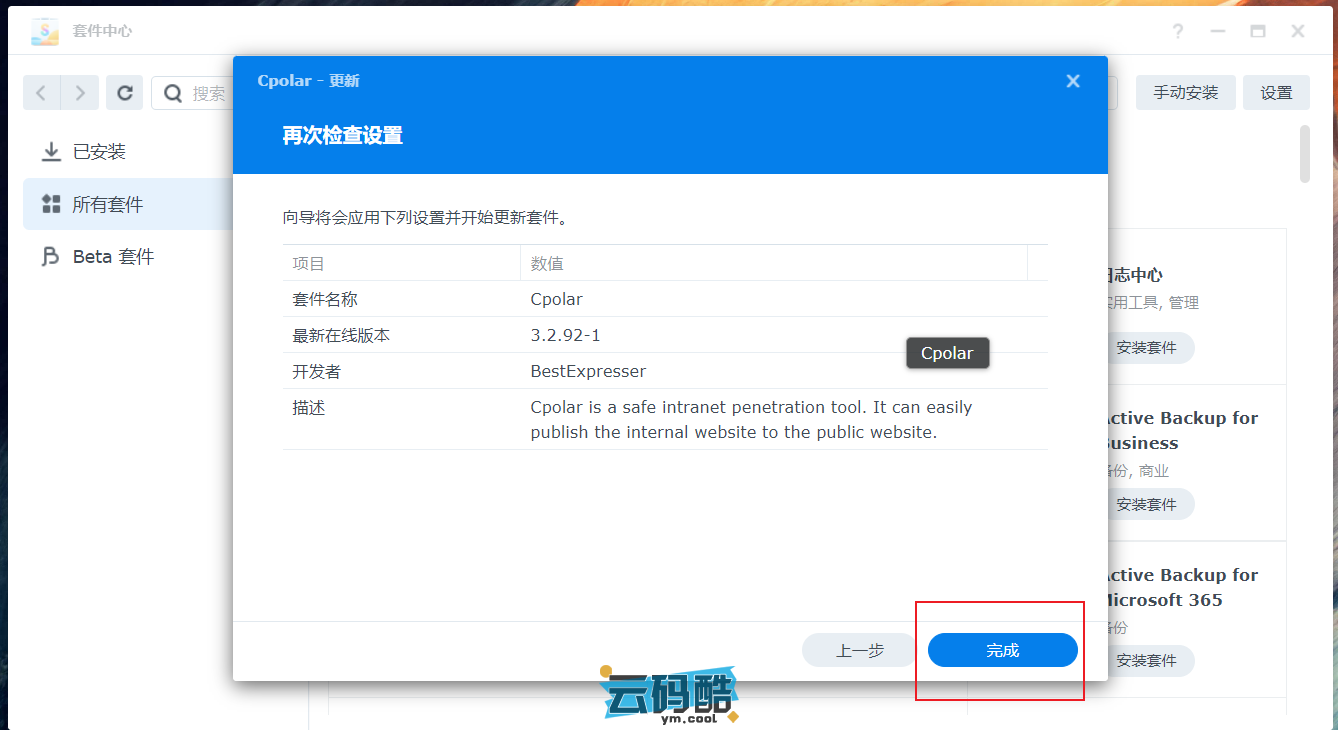The width and height of the screenshot is (1338, 730).
Task: Click the Package Center logo icon
Action: pos(45,31)
